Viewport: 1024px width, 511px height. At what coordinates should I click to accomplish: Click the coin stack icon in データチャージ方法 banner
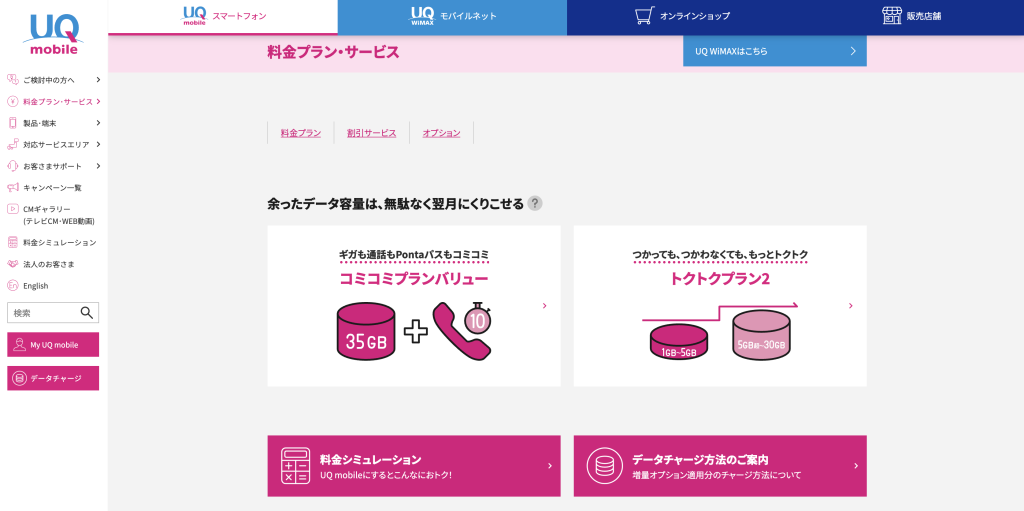click(x=604, y=465)
